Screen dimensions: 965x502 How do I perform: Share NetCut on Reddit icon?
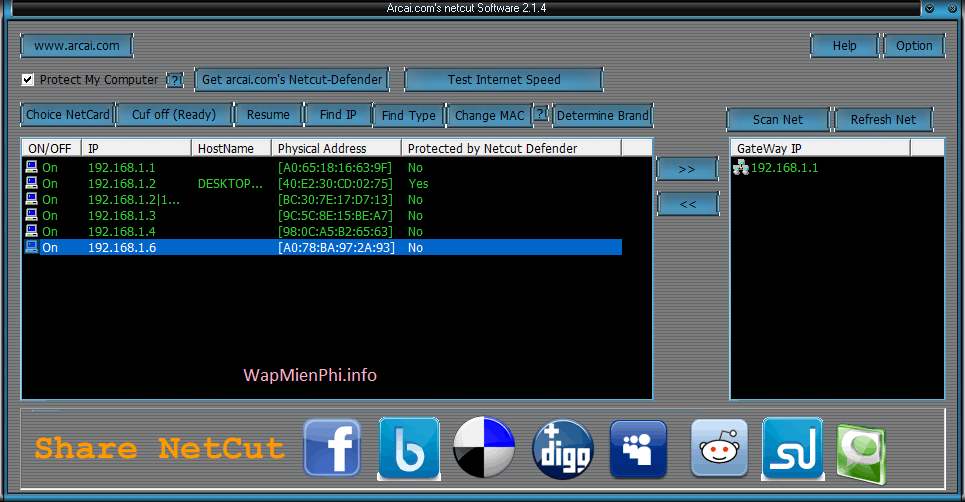coord(719,448)
